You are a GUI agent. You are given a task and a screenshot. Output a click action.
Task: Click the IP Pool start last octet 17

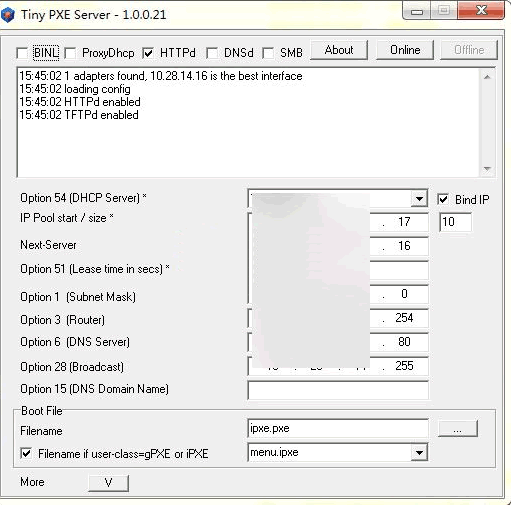(x=404, y=222)
